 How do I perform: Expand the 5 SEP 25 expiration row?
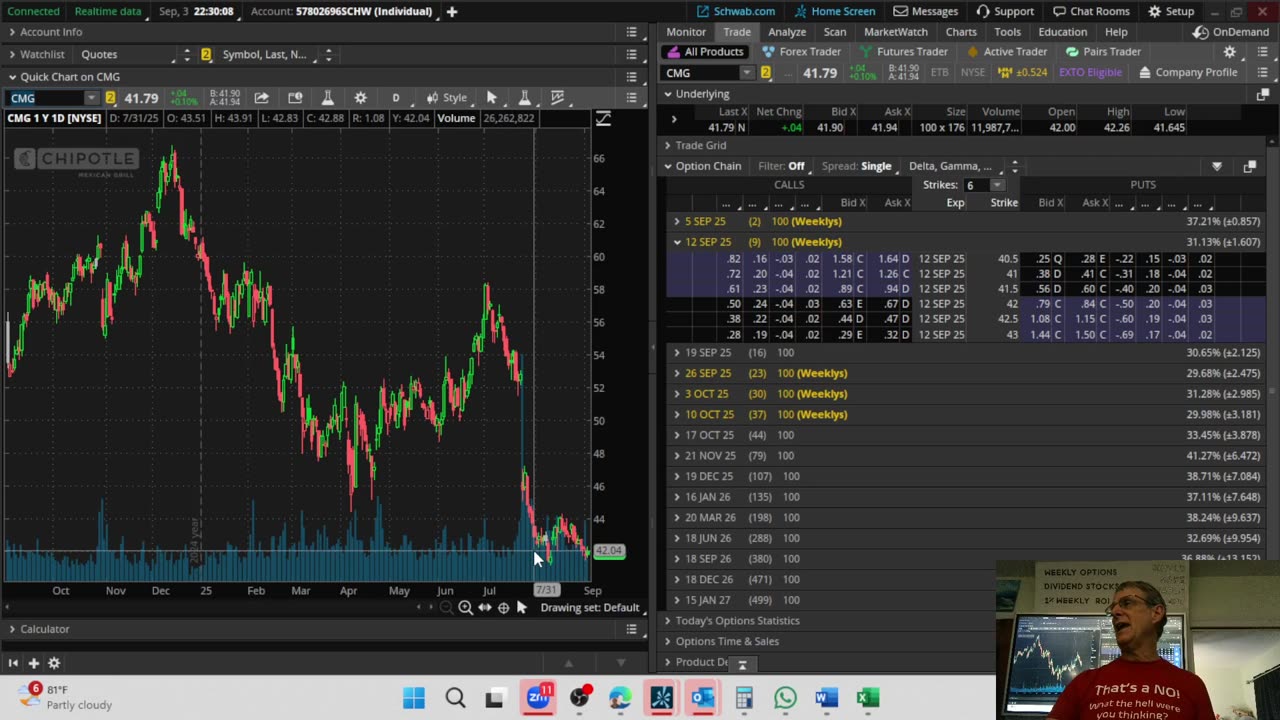(677, 221)
